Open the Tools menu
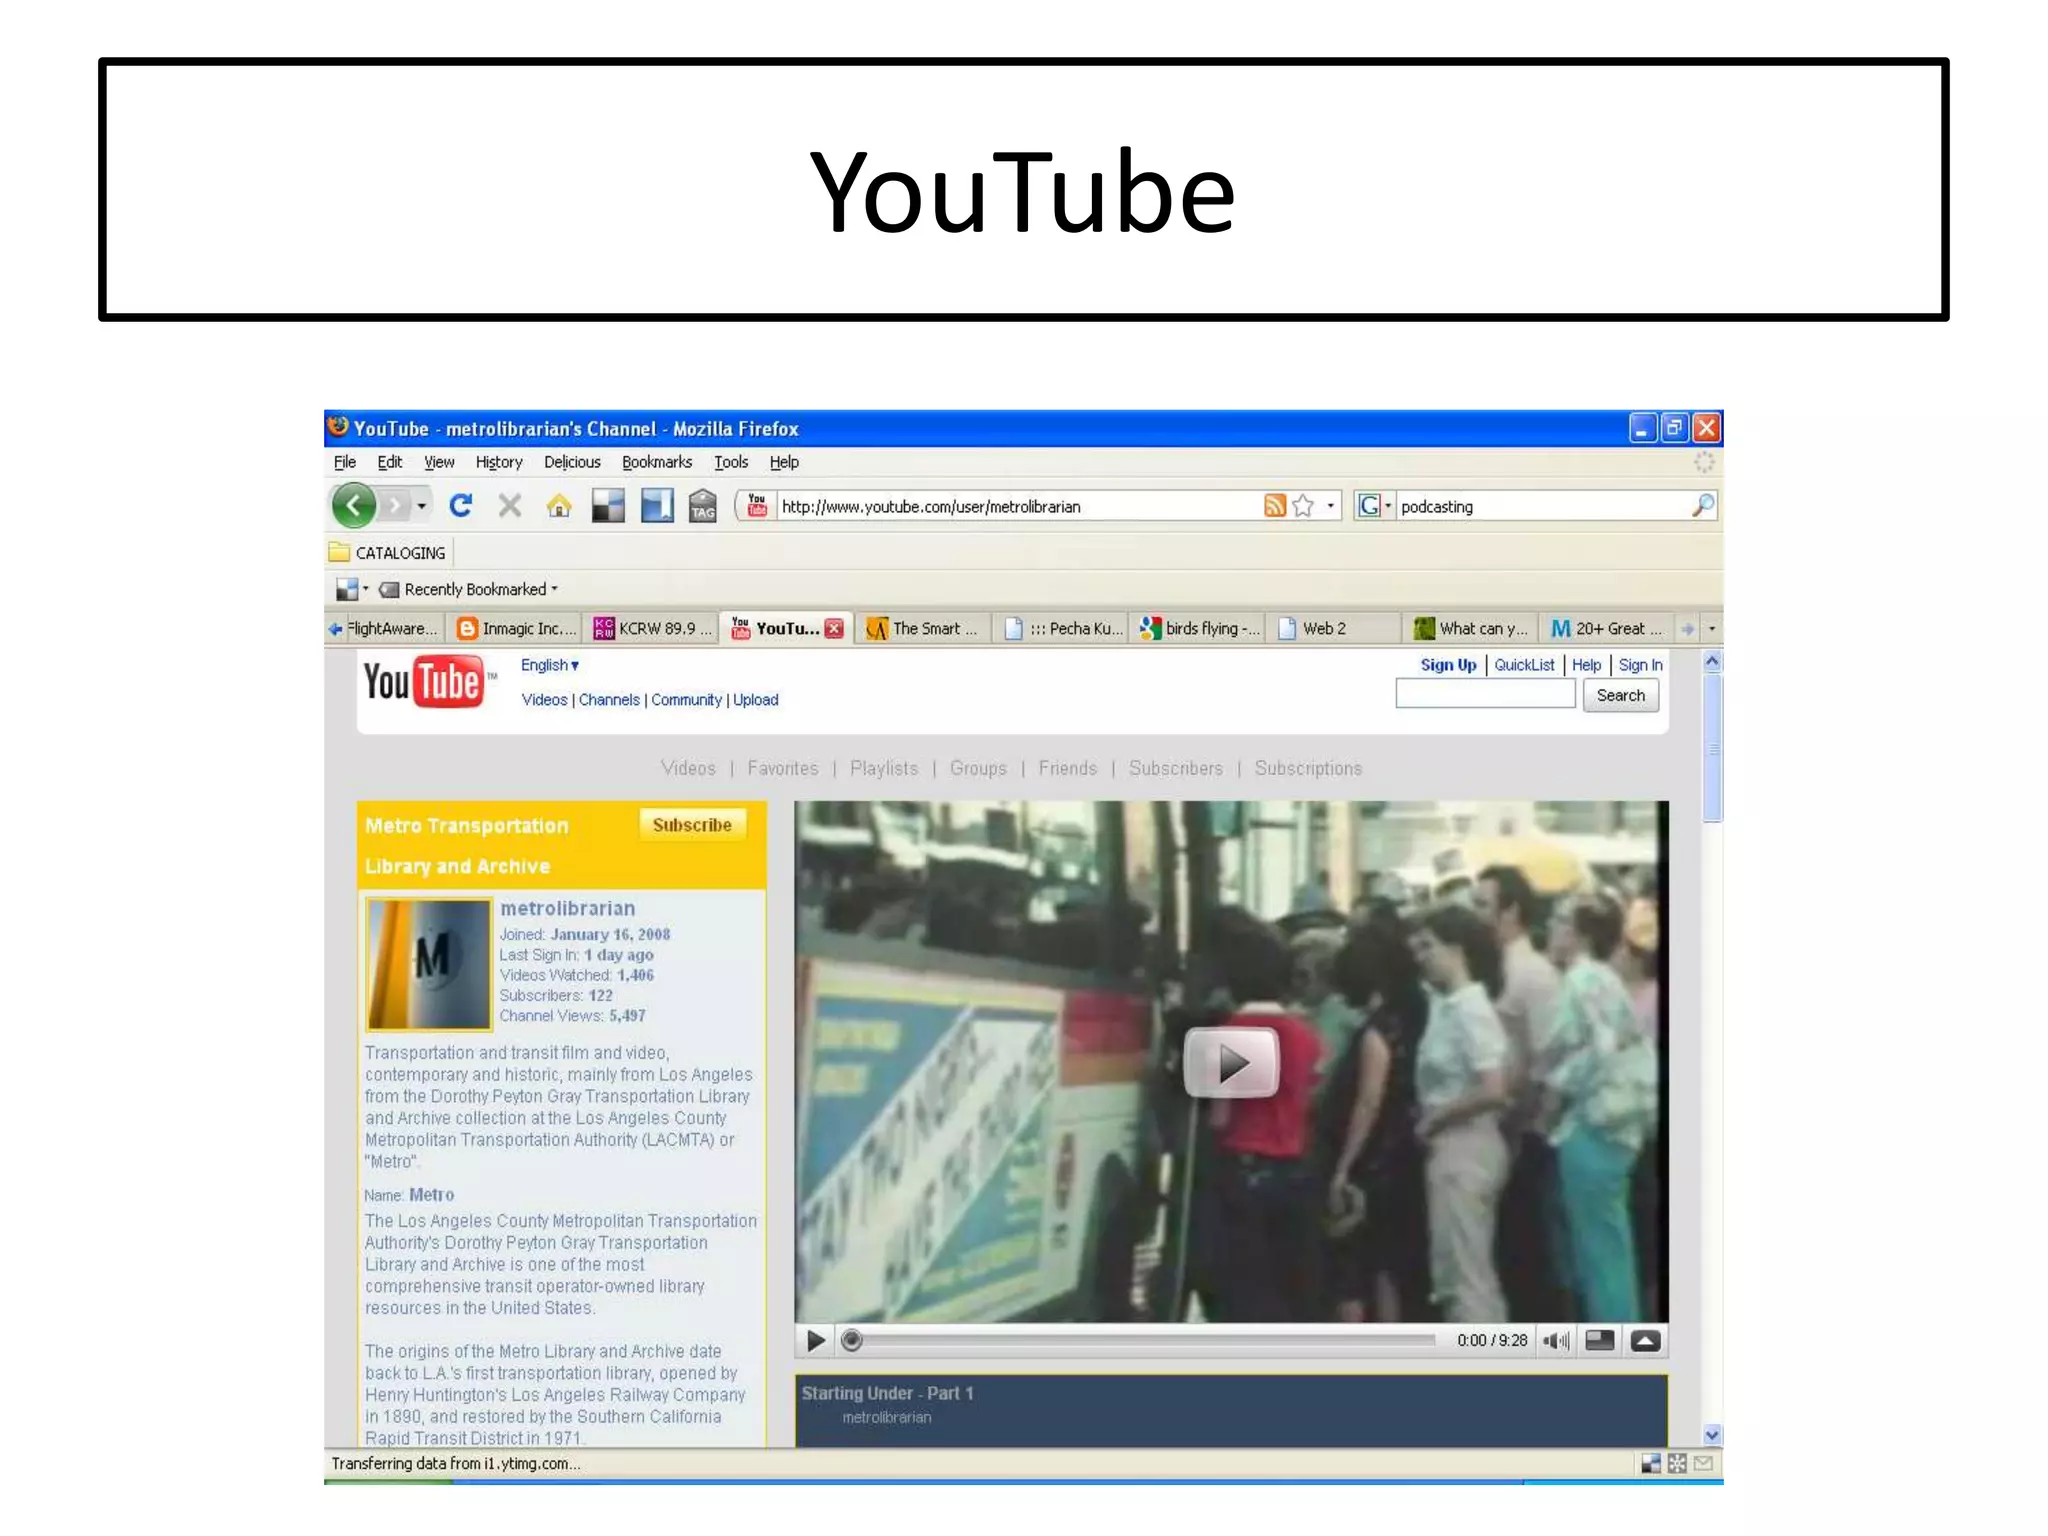Screen dimensions: 2048x1536 coord(731,462)
